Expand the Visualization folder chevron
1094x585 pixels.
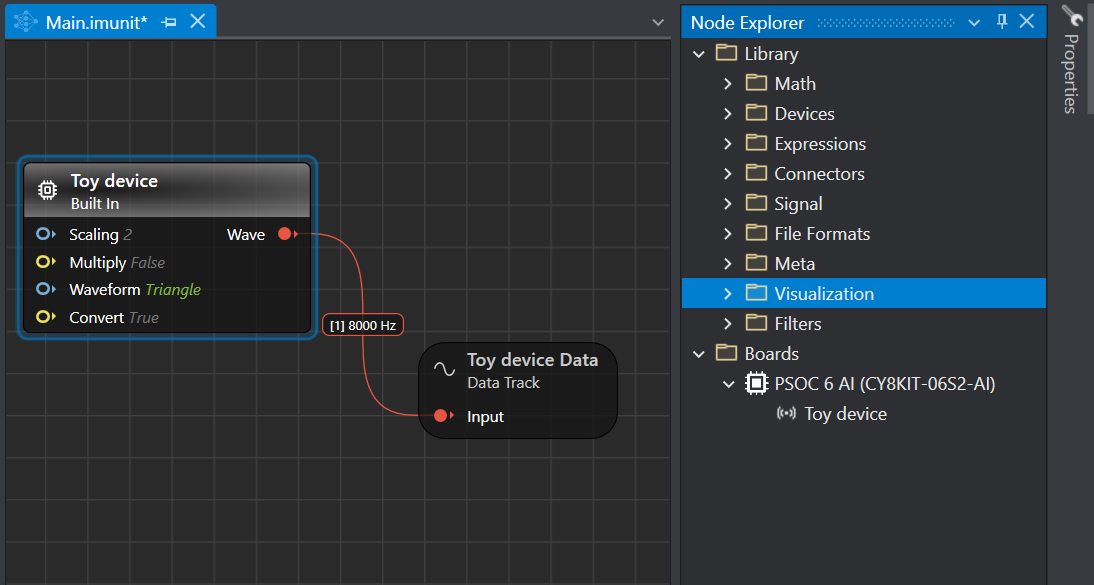(728, 294)
